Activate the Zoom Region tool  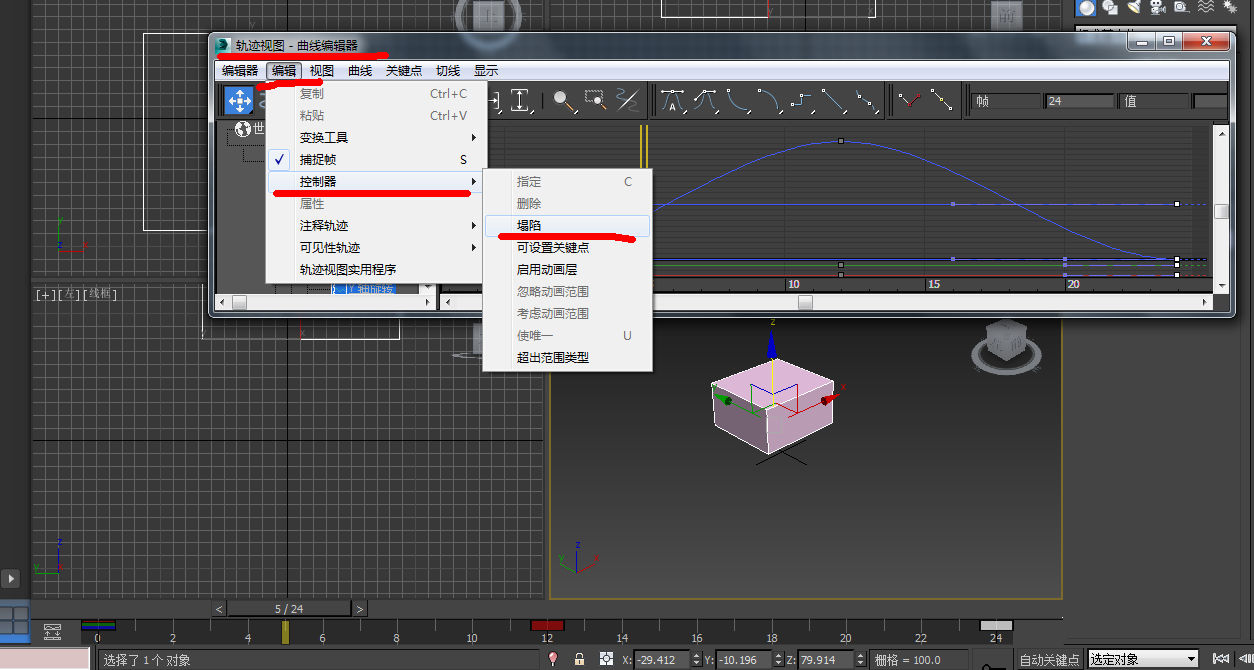tap(594, 100)
